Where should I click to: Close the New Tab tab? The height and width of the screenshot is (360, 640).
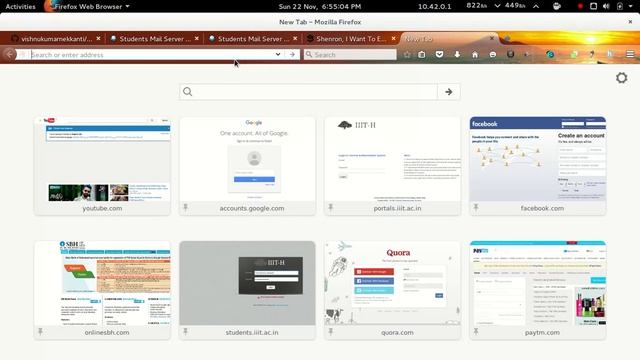click(x=492, y=38)
